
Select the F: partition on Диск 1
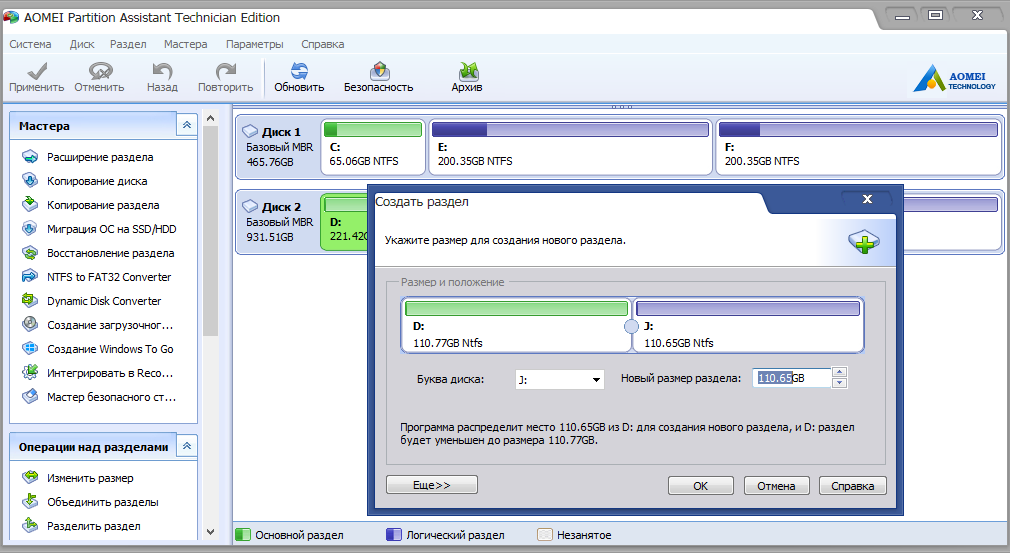click(859, 147)
